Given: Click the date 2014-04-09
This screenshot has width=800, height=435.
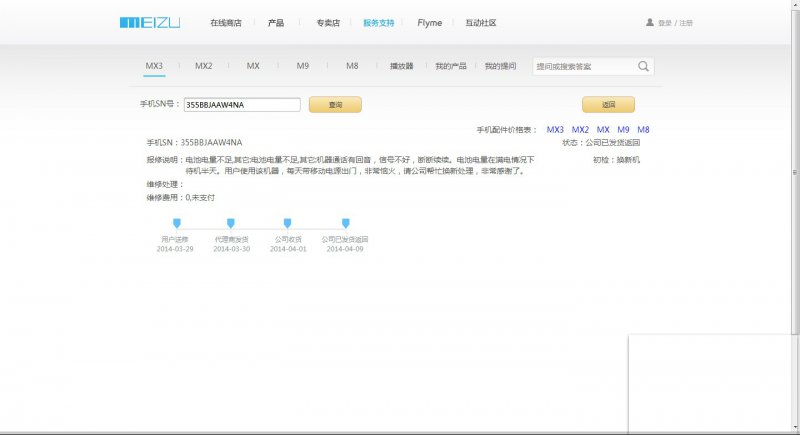Looking at the screenshot, I should pyautogui.click(x=345, y=249).
